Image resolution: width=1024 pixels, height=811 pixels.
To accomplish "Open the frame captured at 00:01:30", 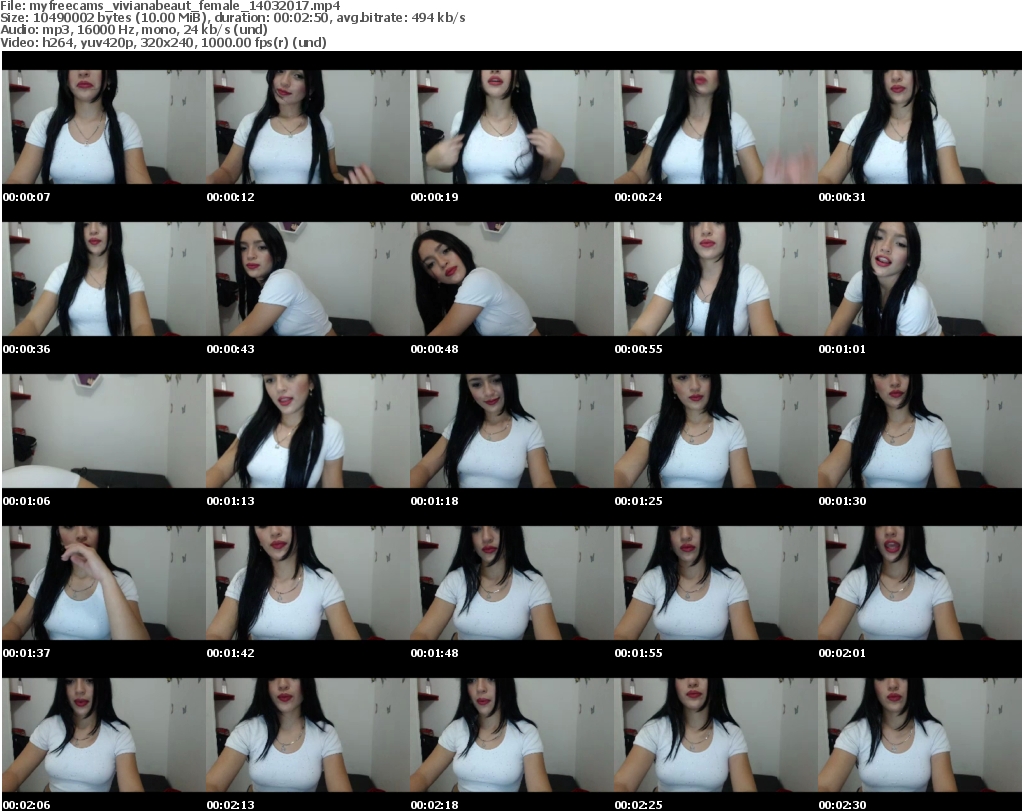I will tap(920, 431).
